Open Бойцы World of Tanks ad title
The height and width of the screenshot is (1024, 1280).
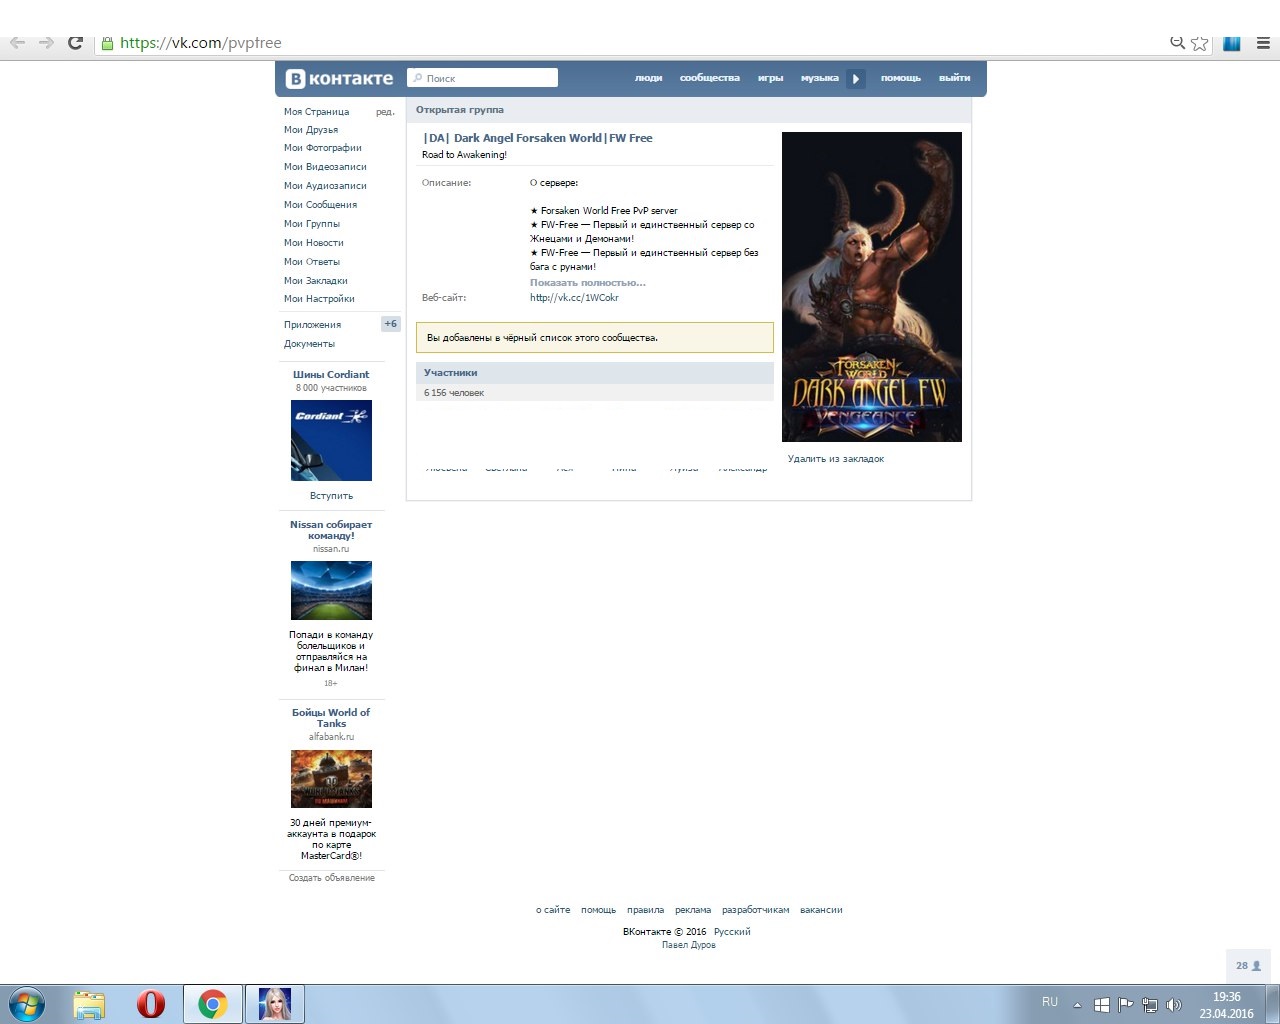331,718
